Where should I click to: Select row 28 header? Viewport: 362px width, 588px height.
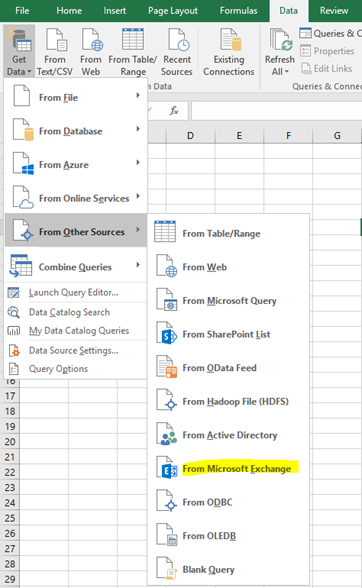[x=10, y=564]
